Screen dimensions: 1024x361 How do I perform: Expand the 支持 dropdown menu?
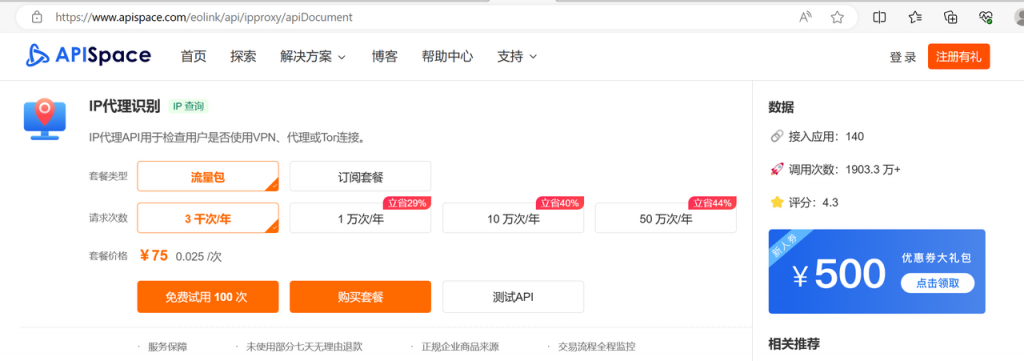click(517, 57)
